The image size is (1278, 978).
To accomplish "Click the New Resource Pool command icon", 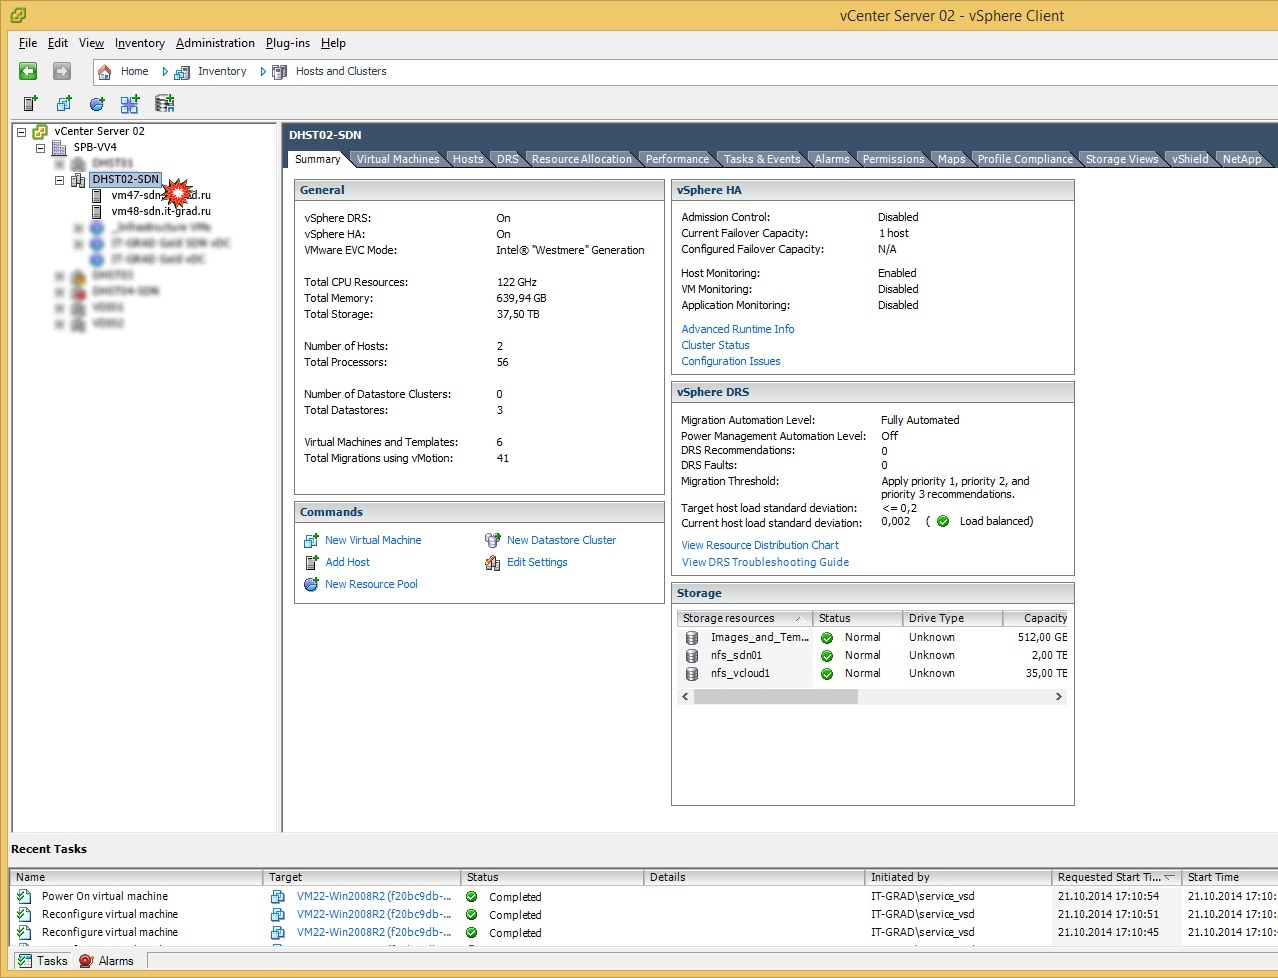I will pyautogui.click(x=311, y=584).
